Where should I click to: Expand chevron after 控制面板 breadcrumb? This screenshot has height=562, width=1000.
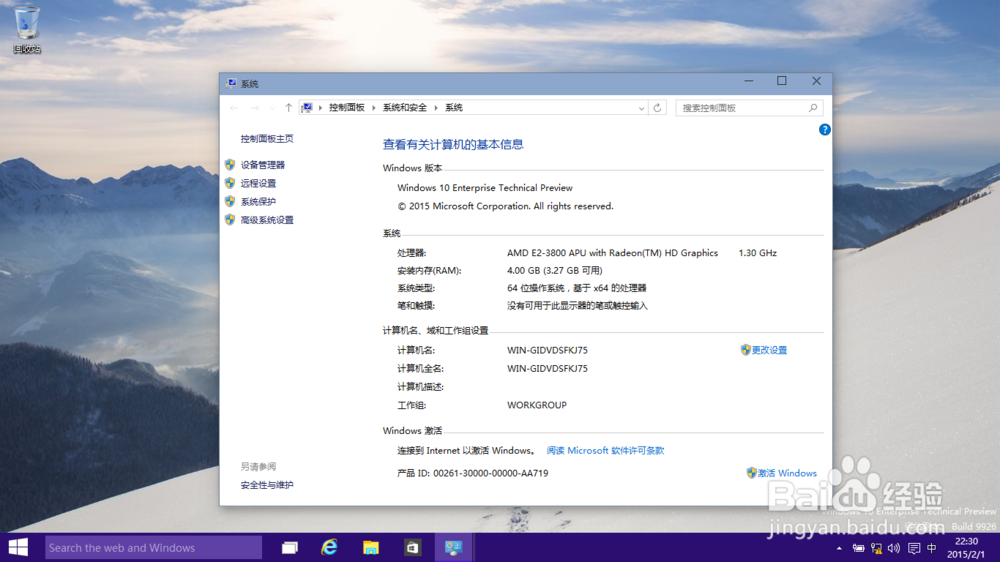click(374, 108)
